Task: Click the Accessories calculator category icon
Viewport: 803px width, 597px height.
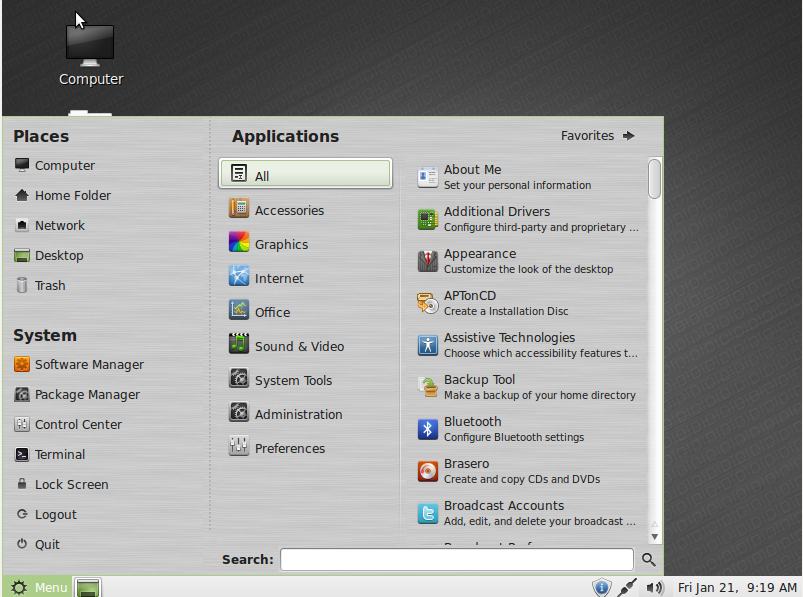Action: pyautogui.click(x=239, y=208)
